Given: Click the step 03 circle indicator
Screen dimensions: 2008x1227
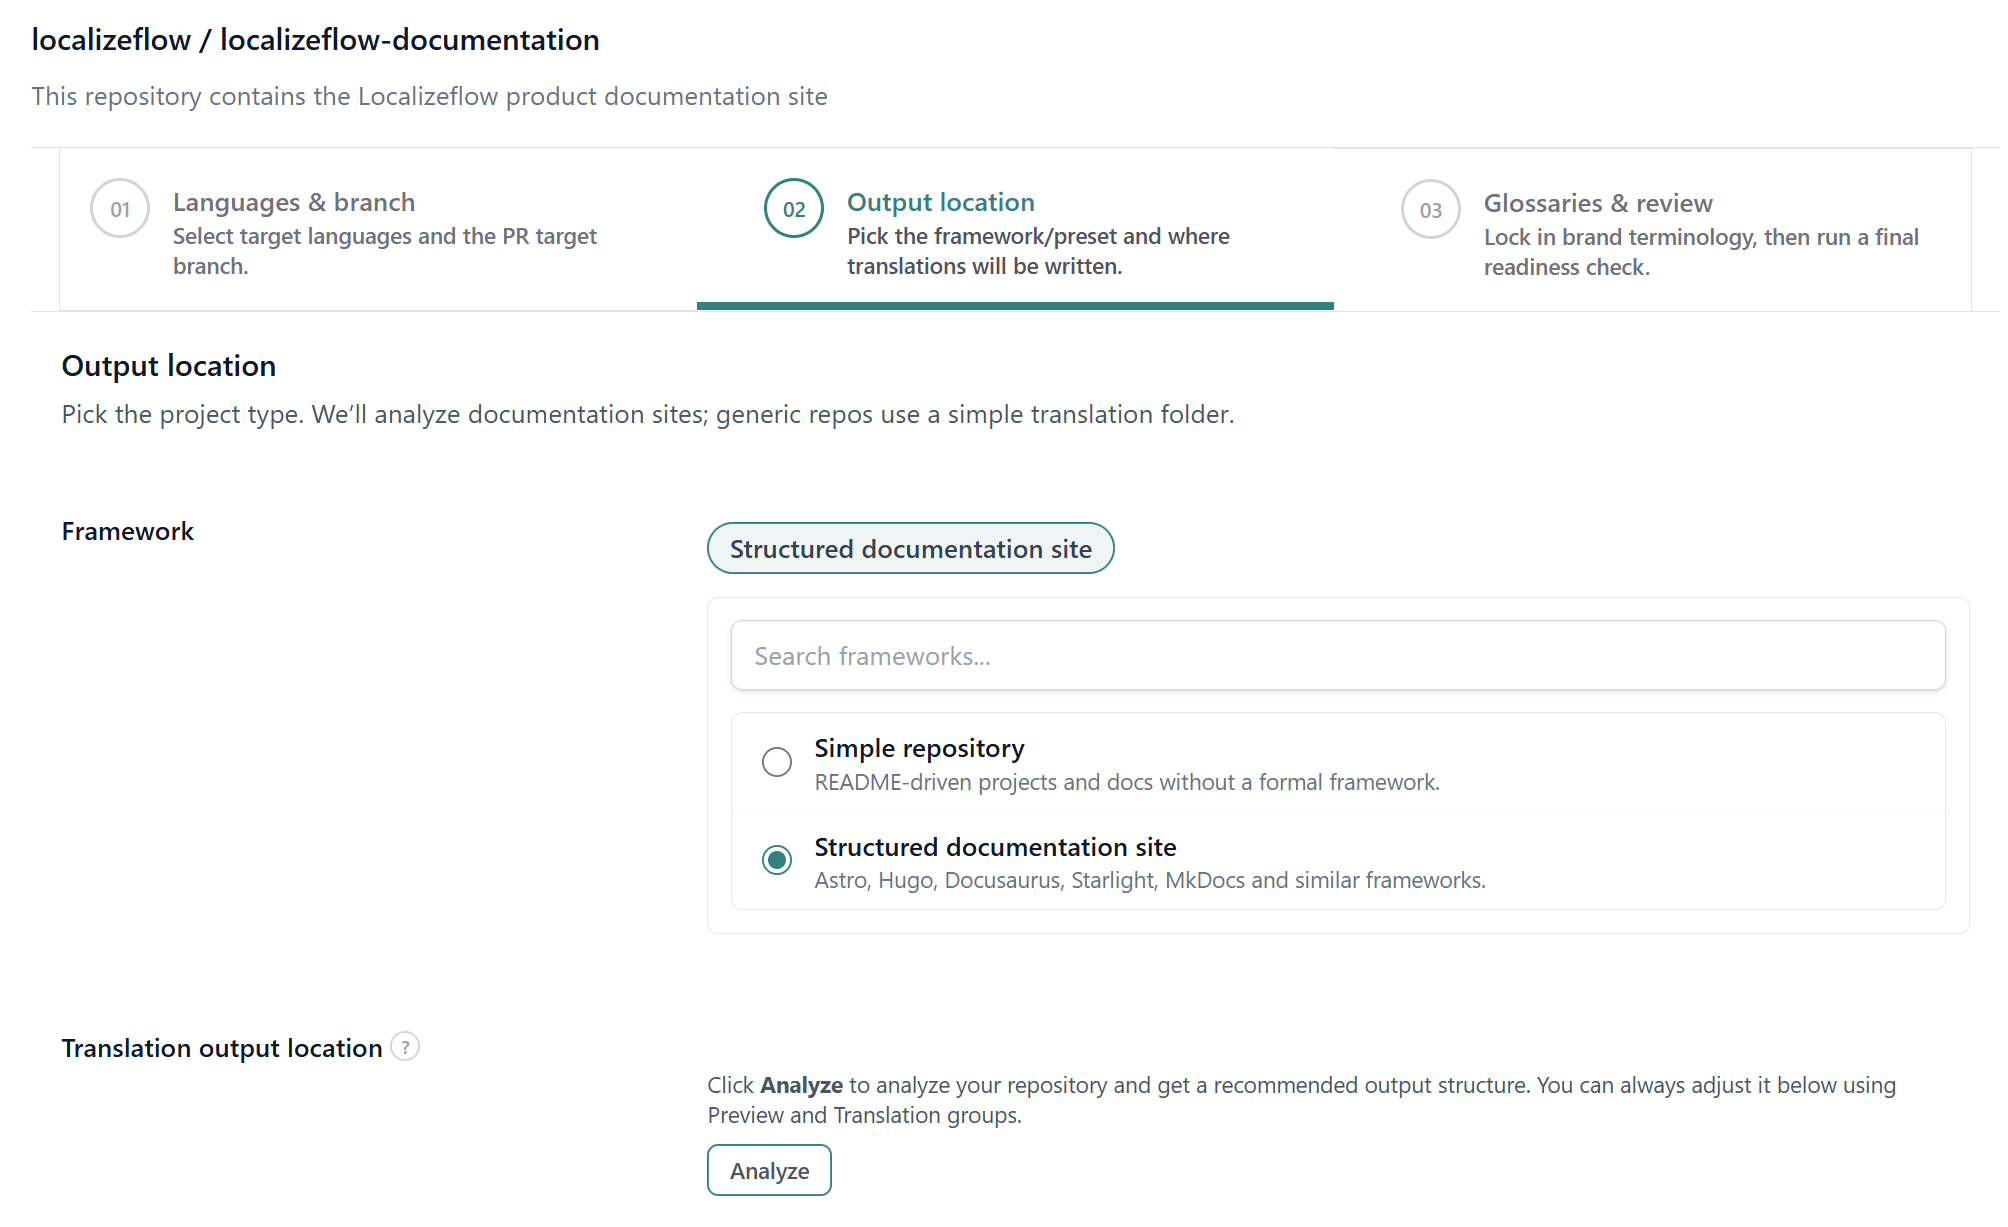Looking at the screenshot, I should click(1430, 209).
